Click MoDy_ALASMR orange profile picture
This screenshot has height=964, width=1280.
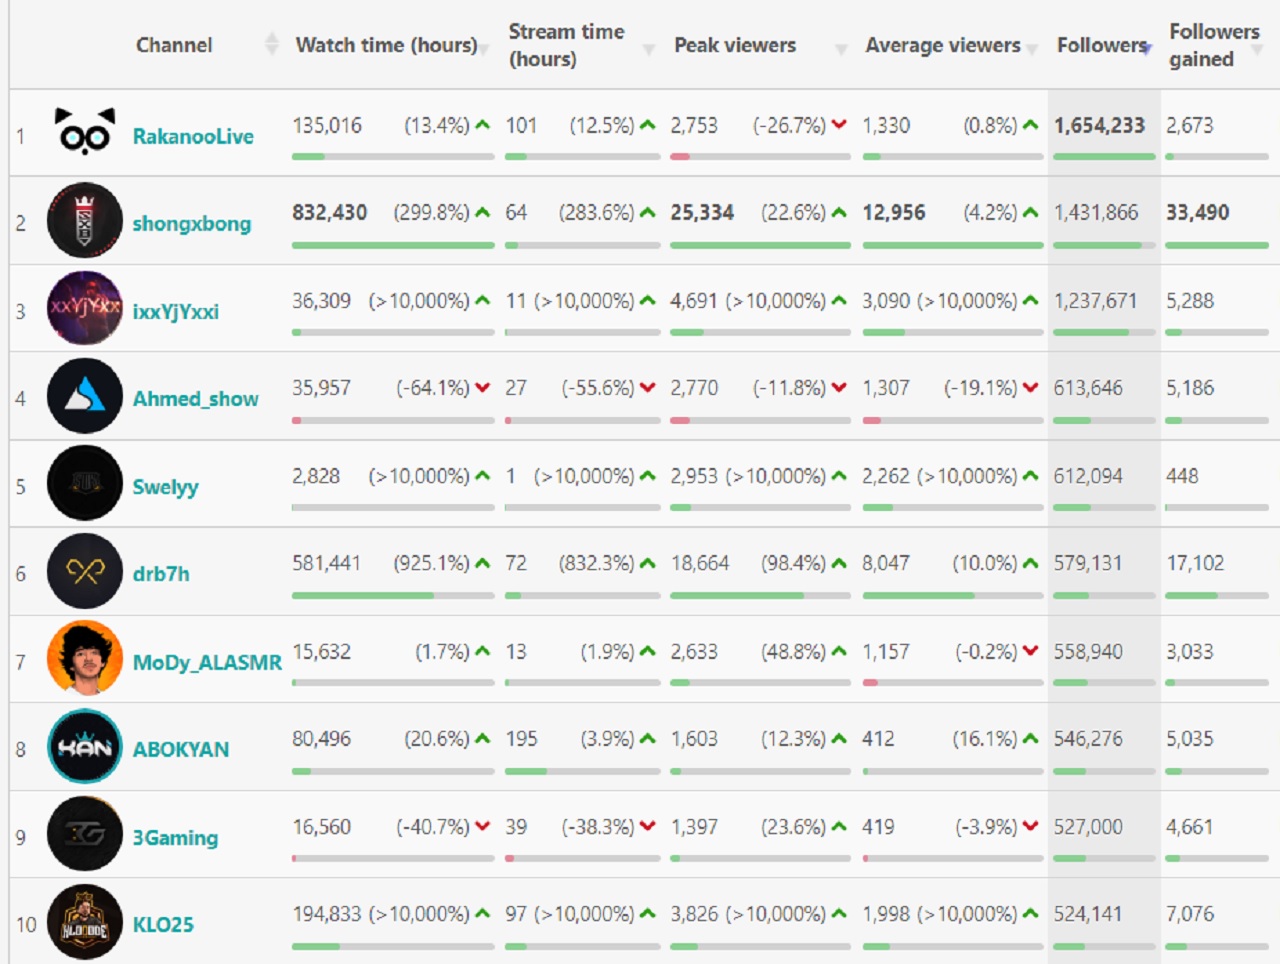pos(85,658)
